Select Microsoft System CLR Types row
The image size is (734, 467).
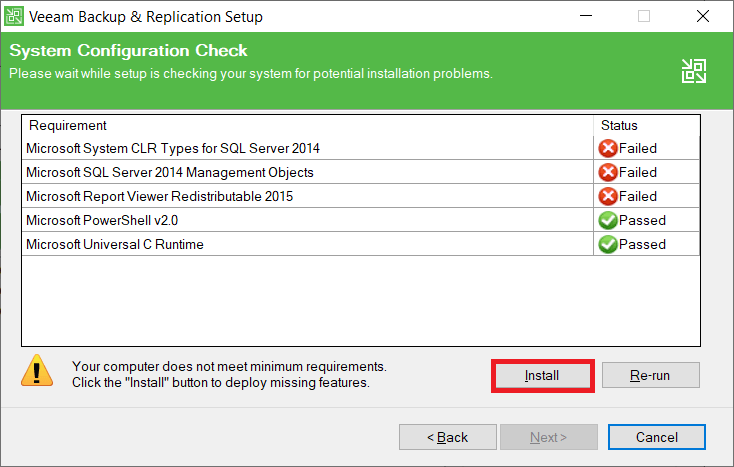173,148
